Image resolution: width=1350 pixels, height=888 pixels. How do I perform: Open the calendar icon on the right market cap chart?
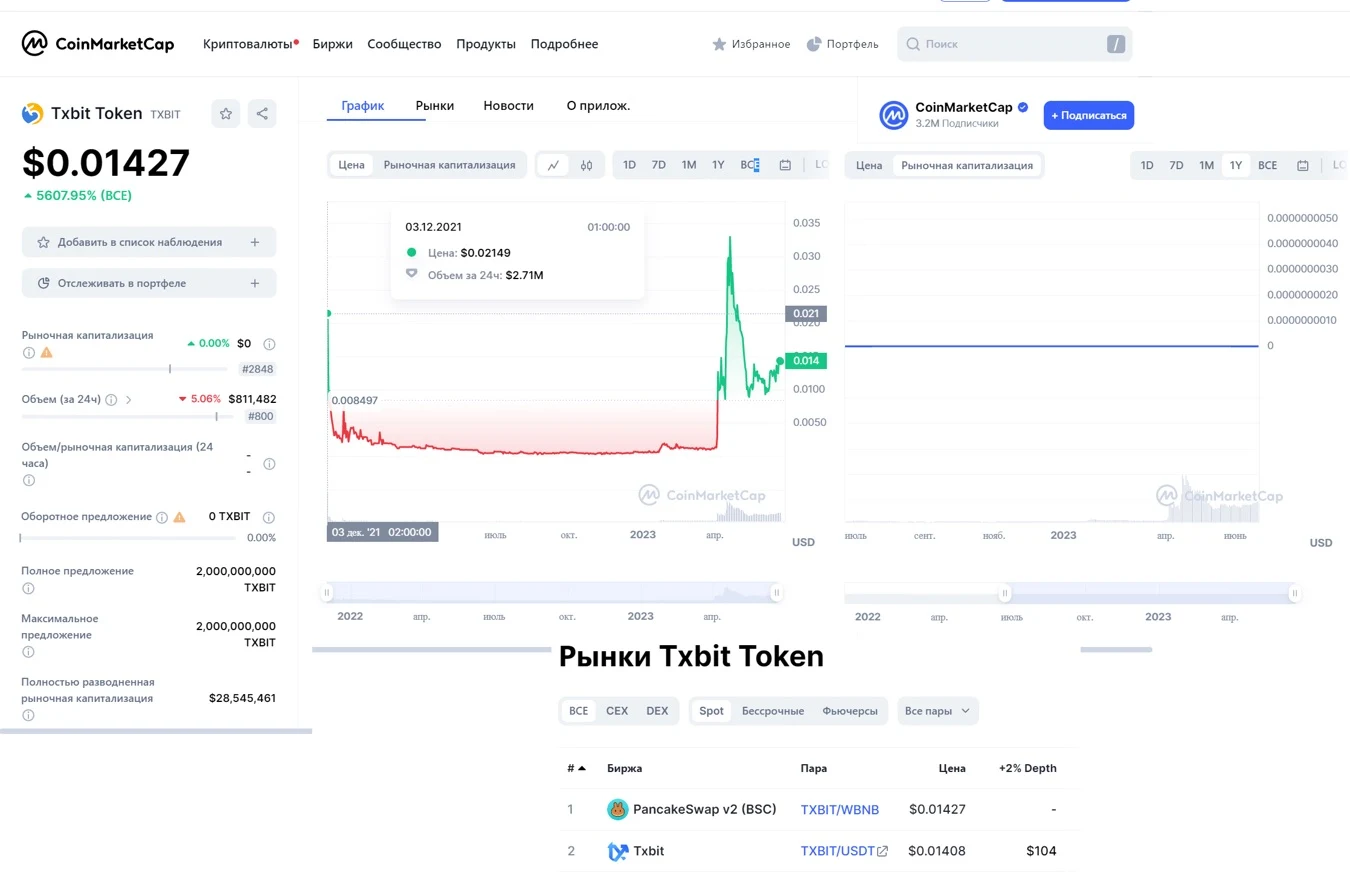pos(1303,165)
